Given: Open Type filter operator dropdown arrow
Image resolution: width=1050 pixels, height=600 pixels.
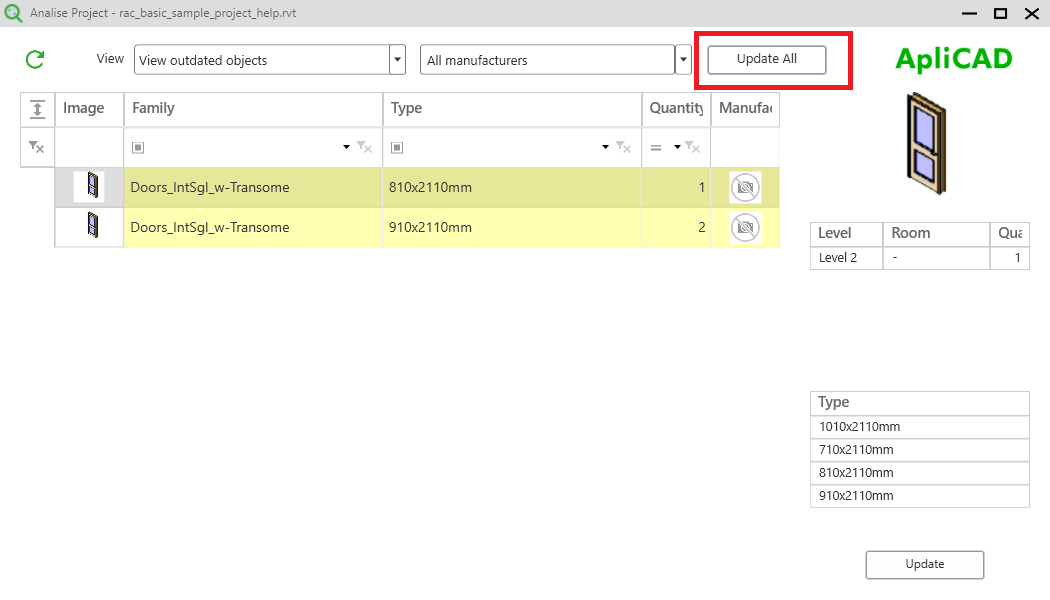Looking at the screenshot, I should (606, 147).
